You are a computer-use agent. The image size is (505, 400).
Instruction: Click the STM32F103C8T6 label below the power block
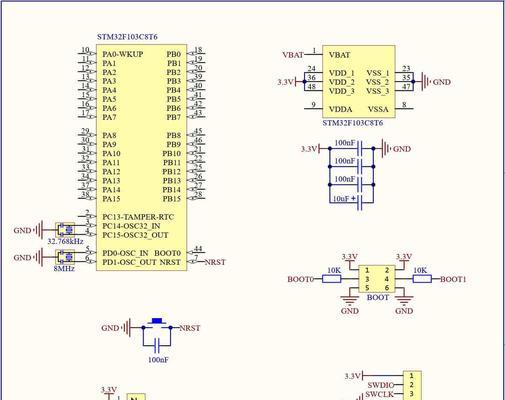[x=353, y=123]
